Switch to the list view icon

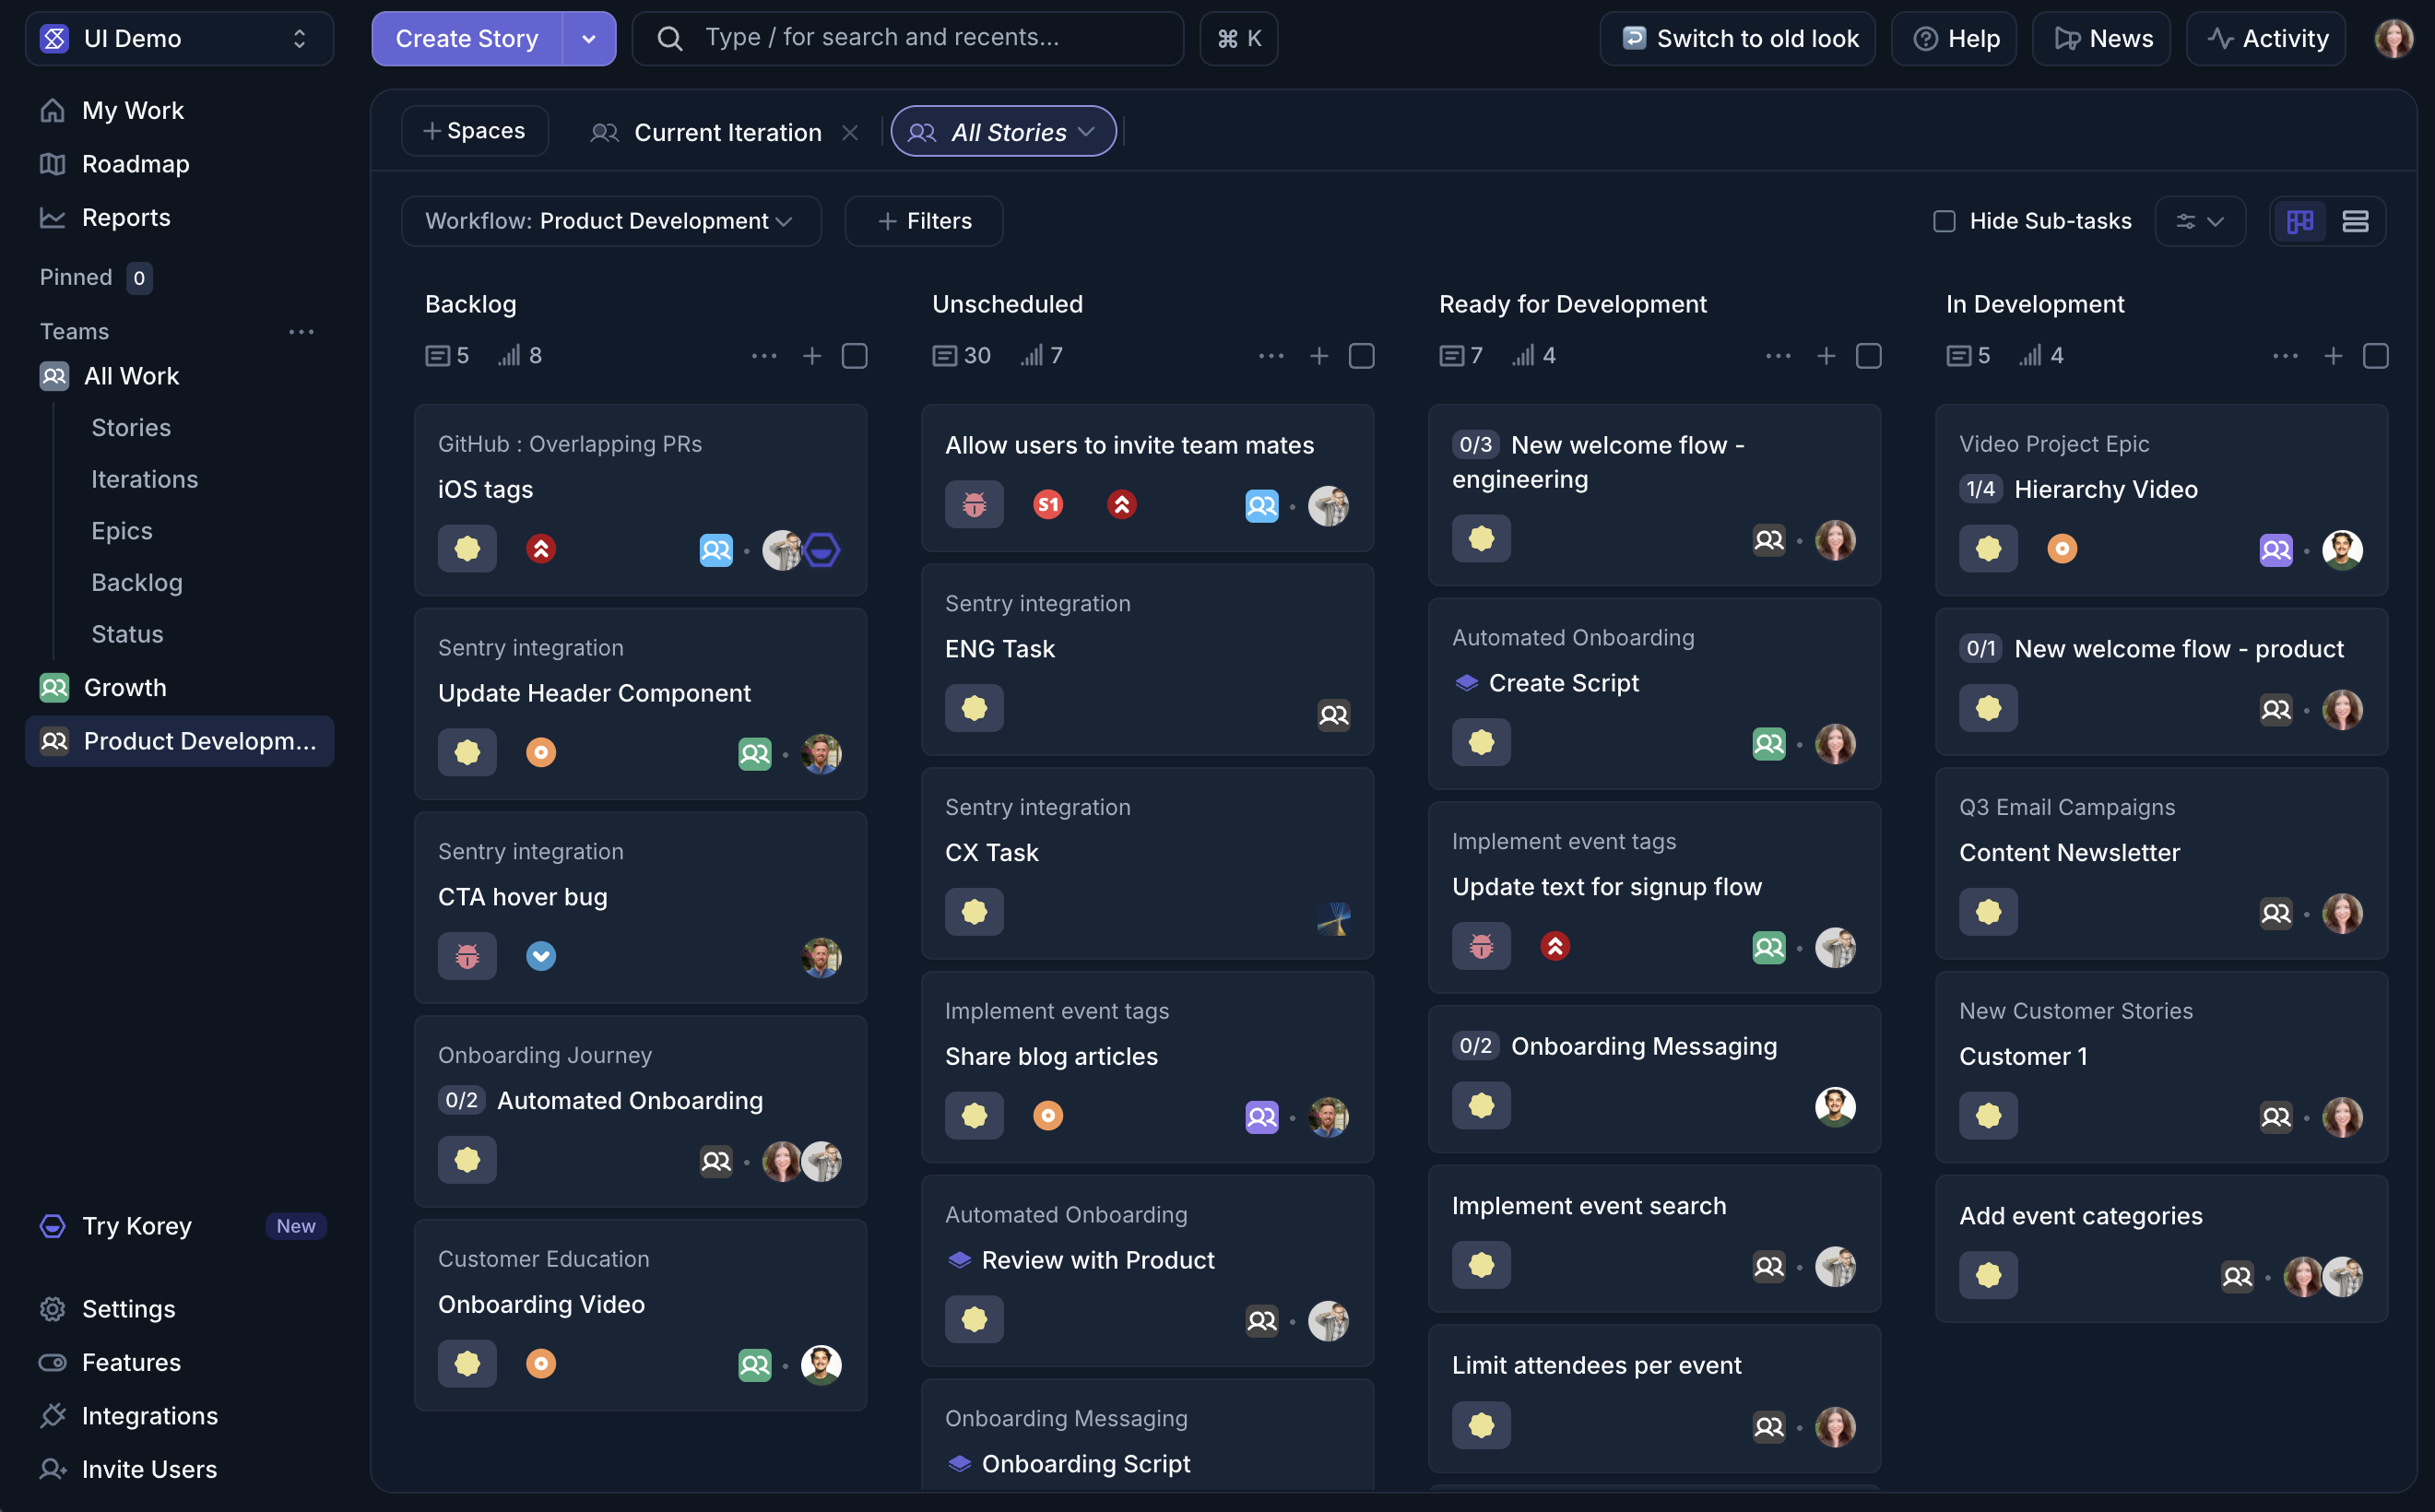(x=2355, y=221)
